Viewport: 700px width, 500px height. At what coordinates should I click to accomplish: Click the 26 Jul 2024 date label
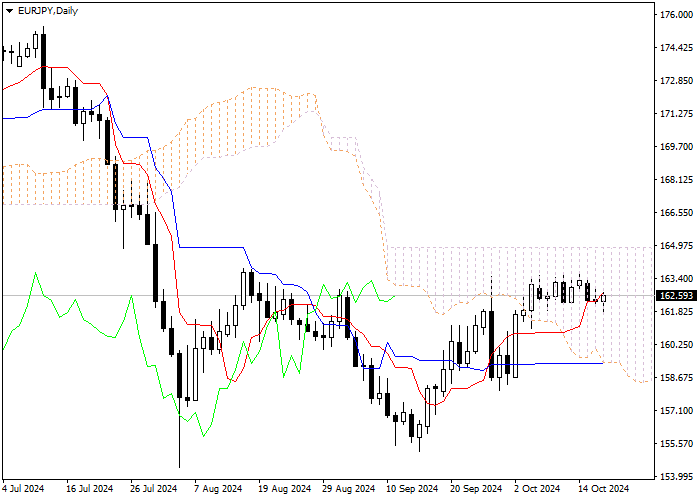pyautogui.click(x=154, y=489)
